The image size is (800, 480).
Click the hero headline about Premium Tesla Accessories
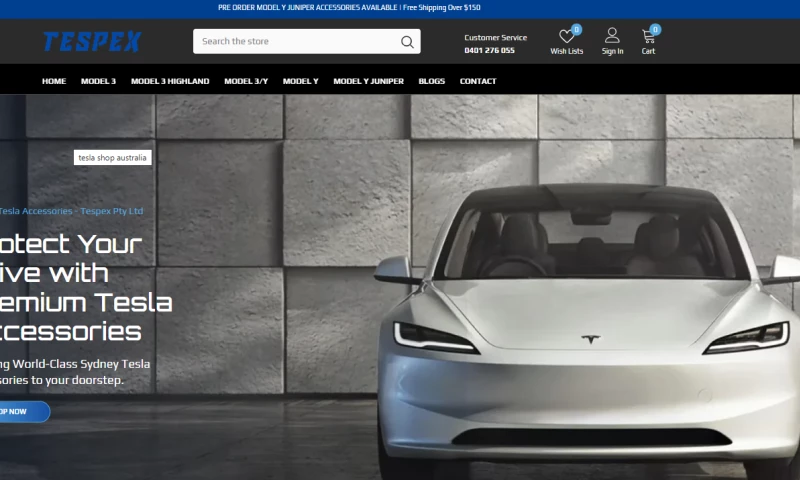coord(86,288)
